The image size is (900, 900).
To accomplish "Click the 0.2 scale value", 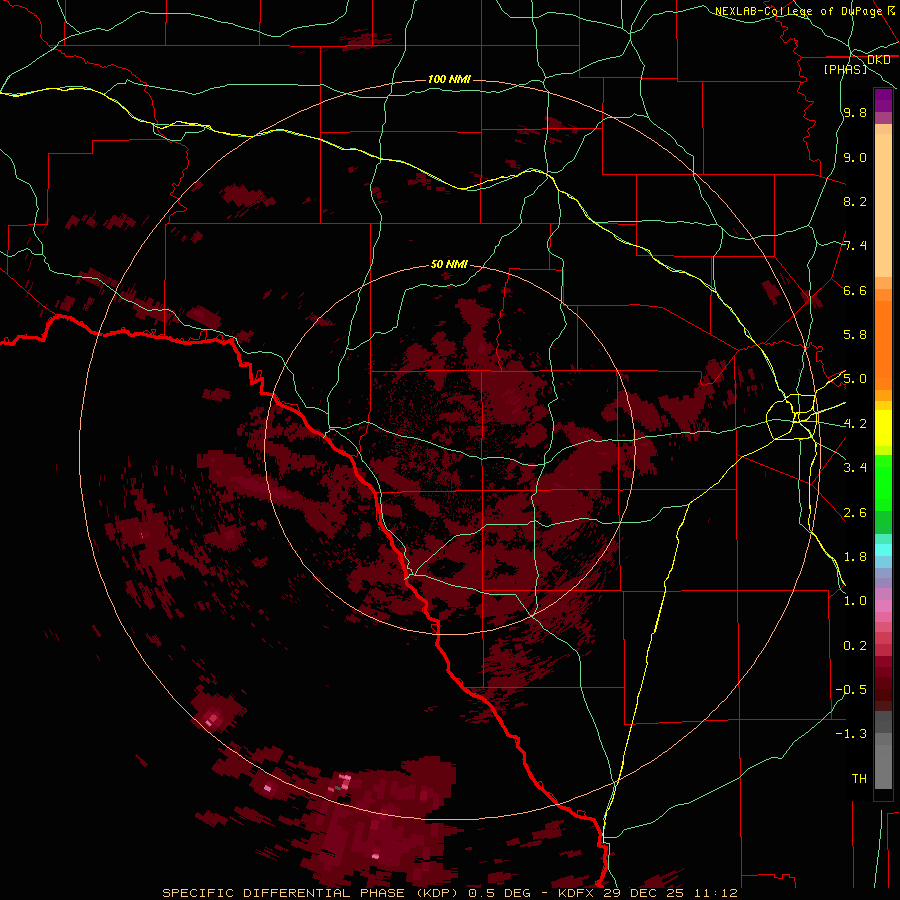I will point(855,646).
